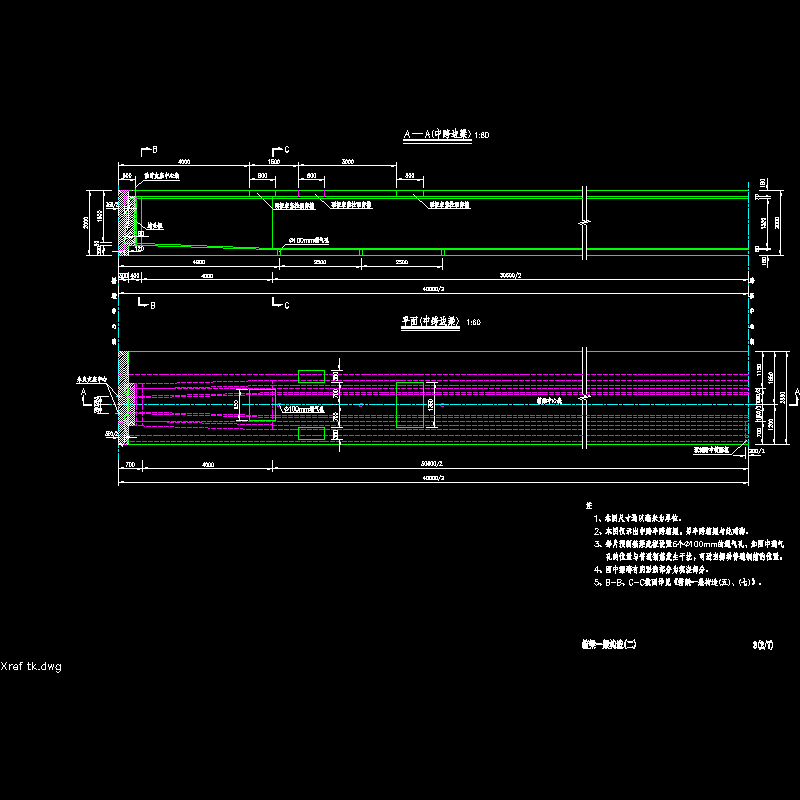Select note line 1 in the notes block
800x800 pixels.
(638, 518)
